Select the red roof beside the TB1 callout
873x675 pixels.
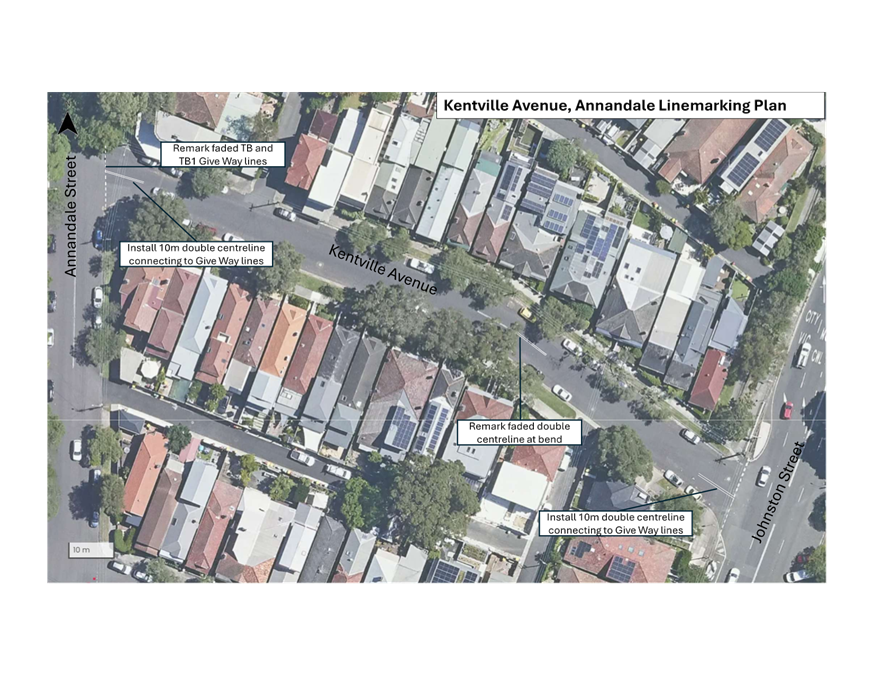pyautogui.click(x=306, y=160)
